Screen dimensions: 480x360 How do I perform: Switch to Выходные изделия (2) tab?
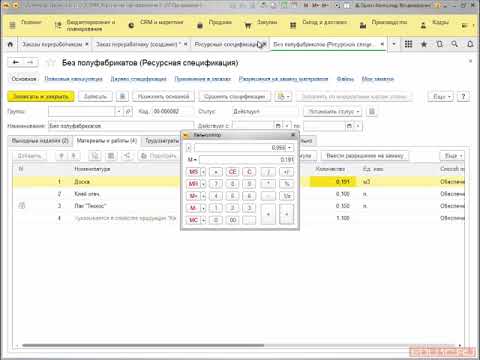(40, 141)
